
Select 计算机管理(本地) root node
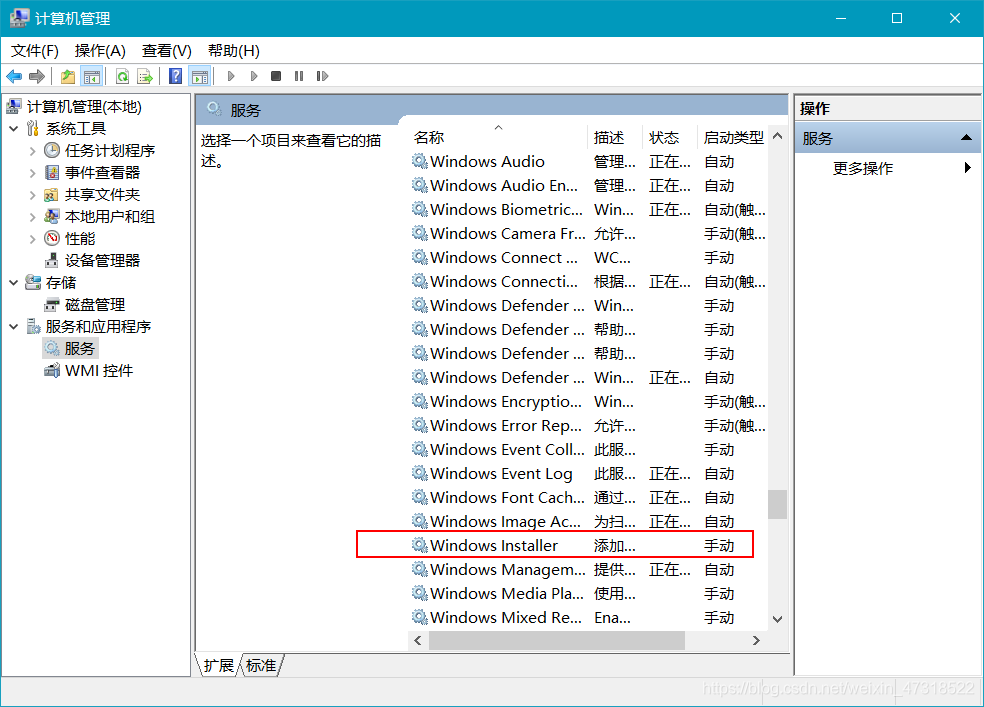tap(83, 107)
